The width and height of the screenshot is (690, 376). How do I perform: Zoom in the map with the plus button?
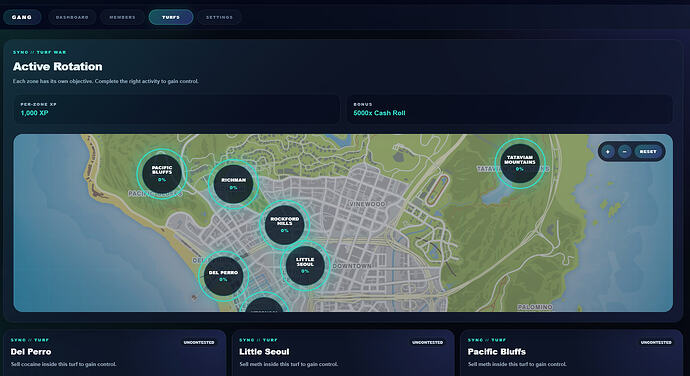[608, 151]
